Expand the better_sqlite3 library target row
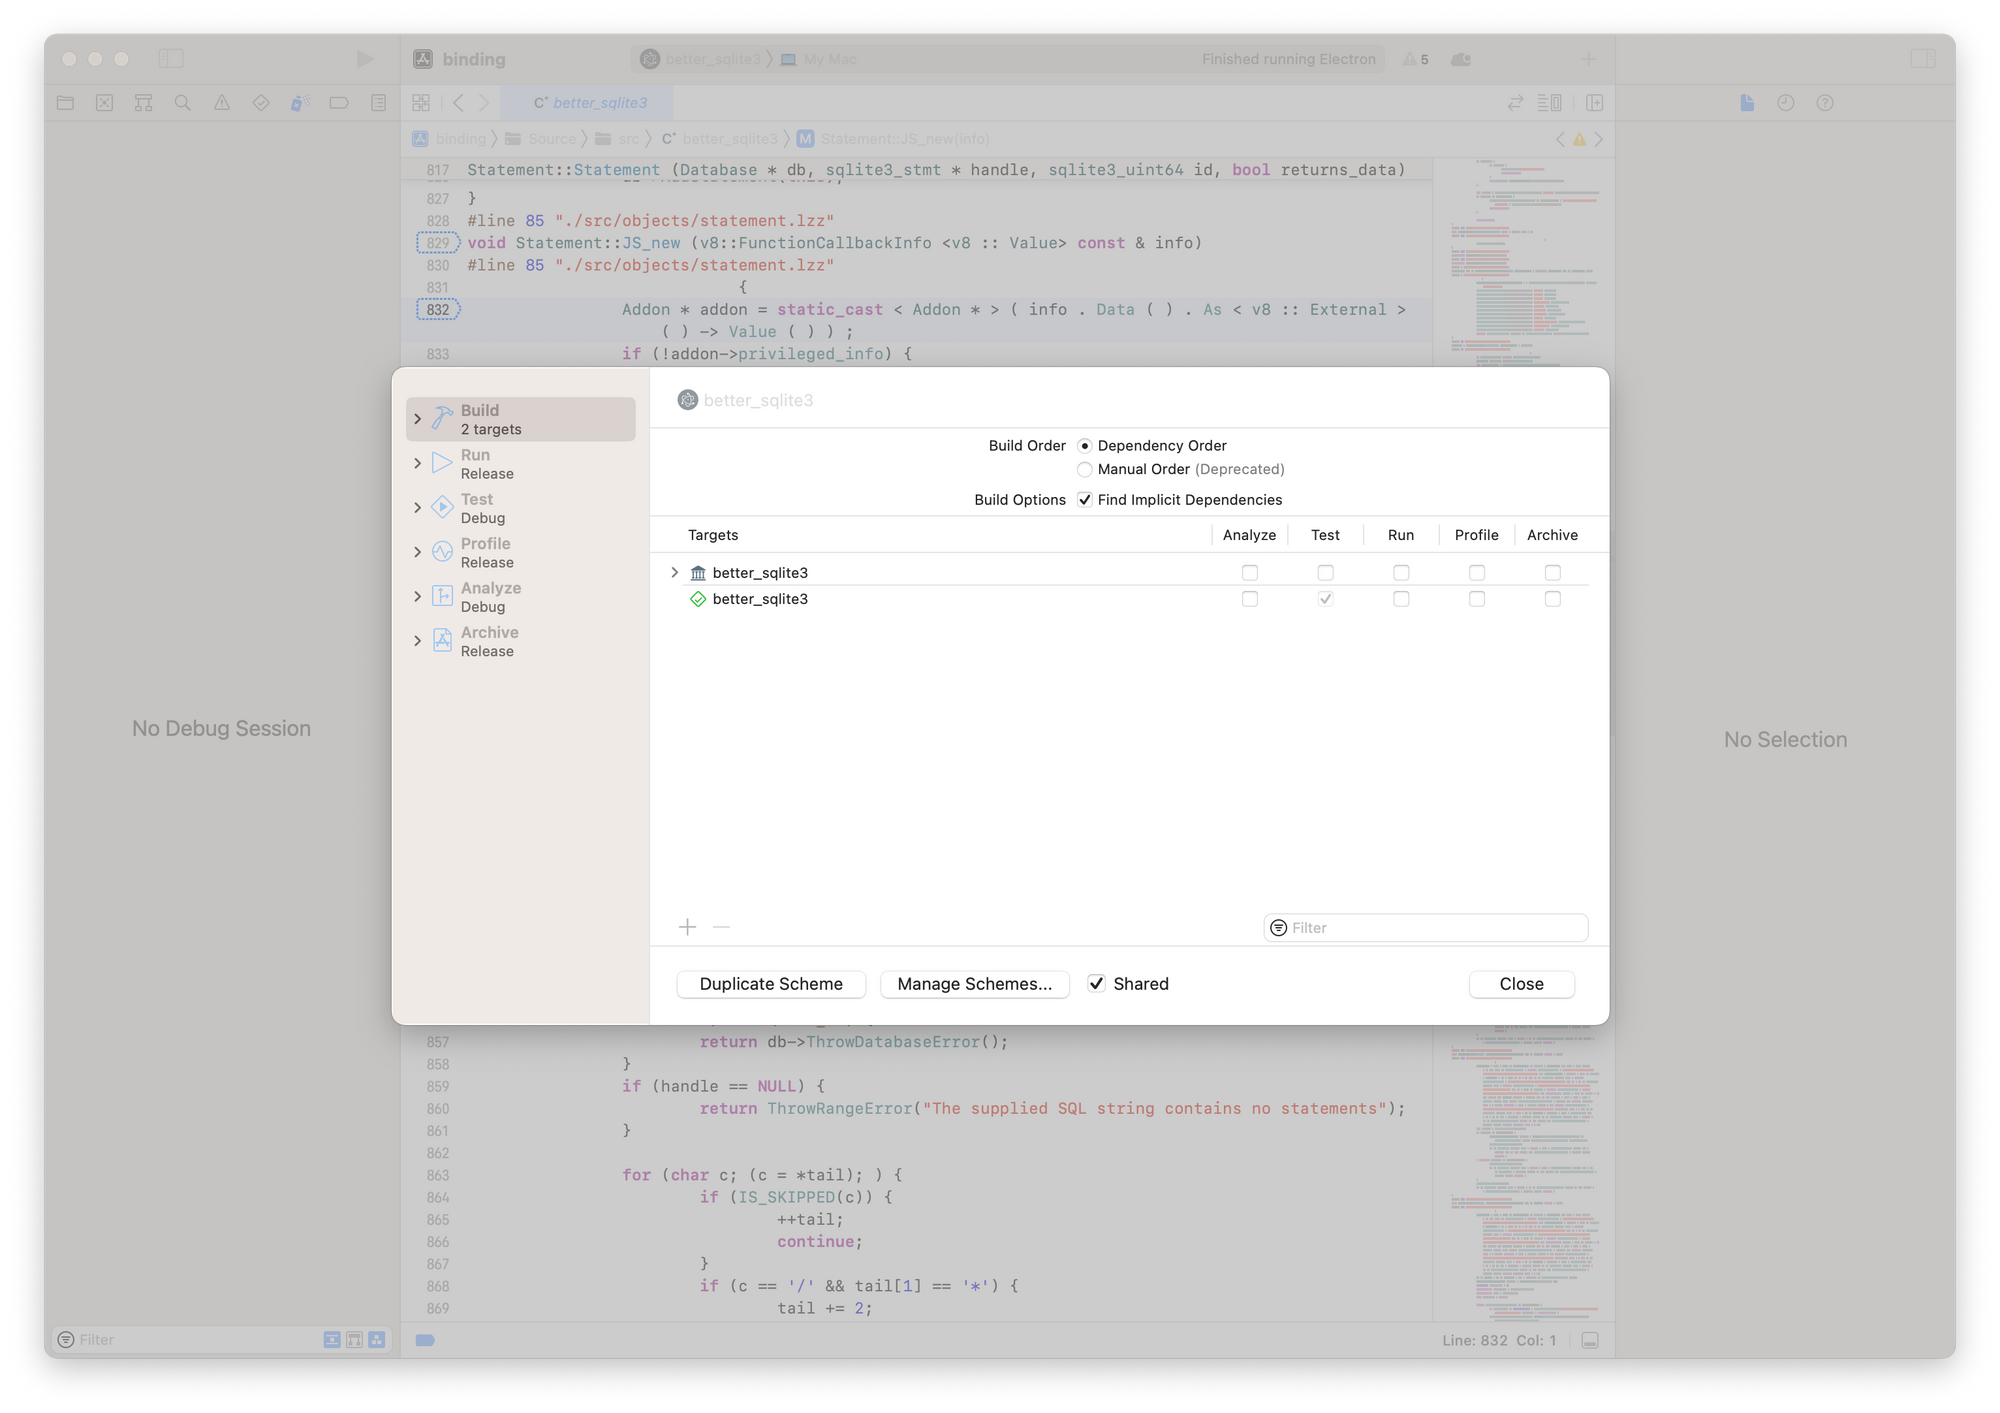2000x1413 pixels. point(675,573)
